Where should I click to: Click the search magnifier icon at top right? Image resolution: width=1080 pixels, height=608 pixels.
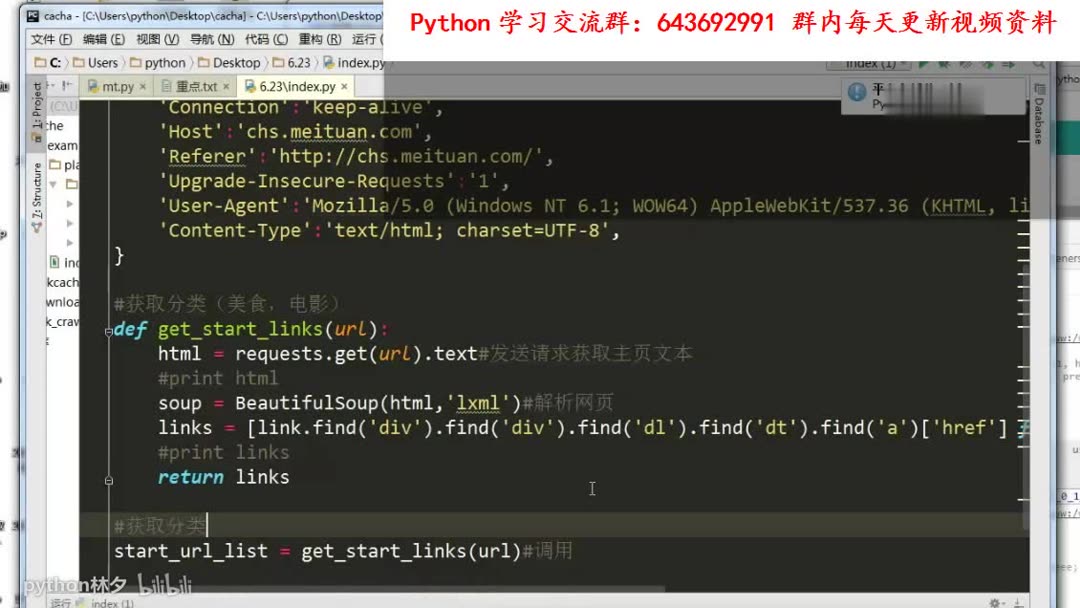pyautogui.click(x=1039, y=63)
